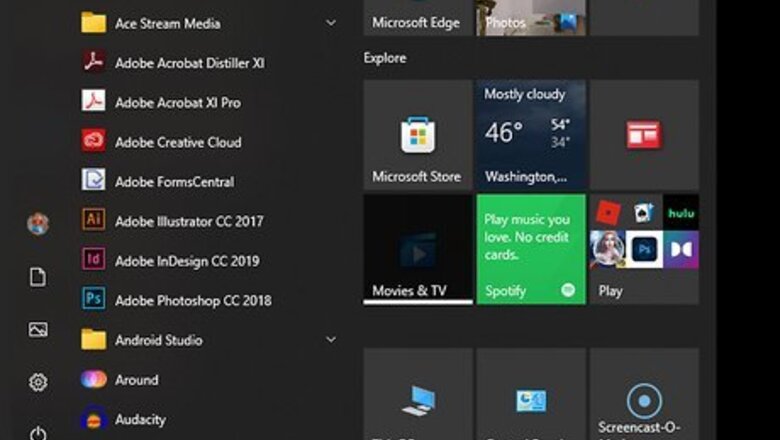Open the Microsoft Store tile
This screenshot has width=780, height=440.
click(418, 135)
